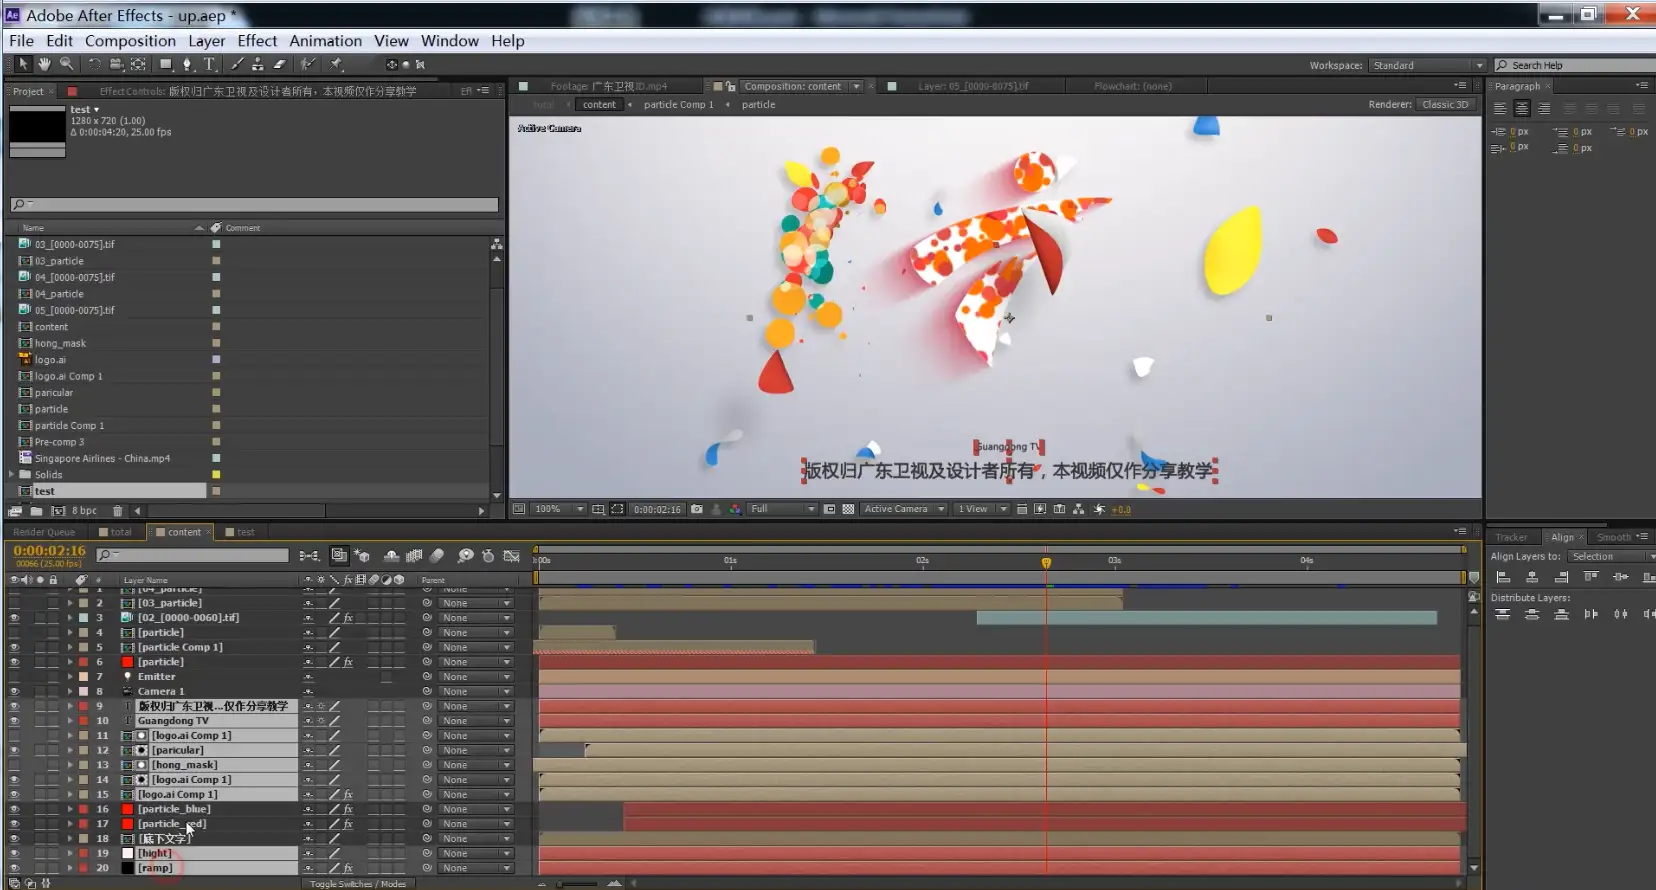Select the Horizontal Type tool
The width and height of the screenshot is (1656, 890).
coord(210,64)
